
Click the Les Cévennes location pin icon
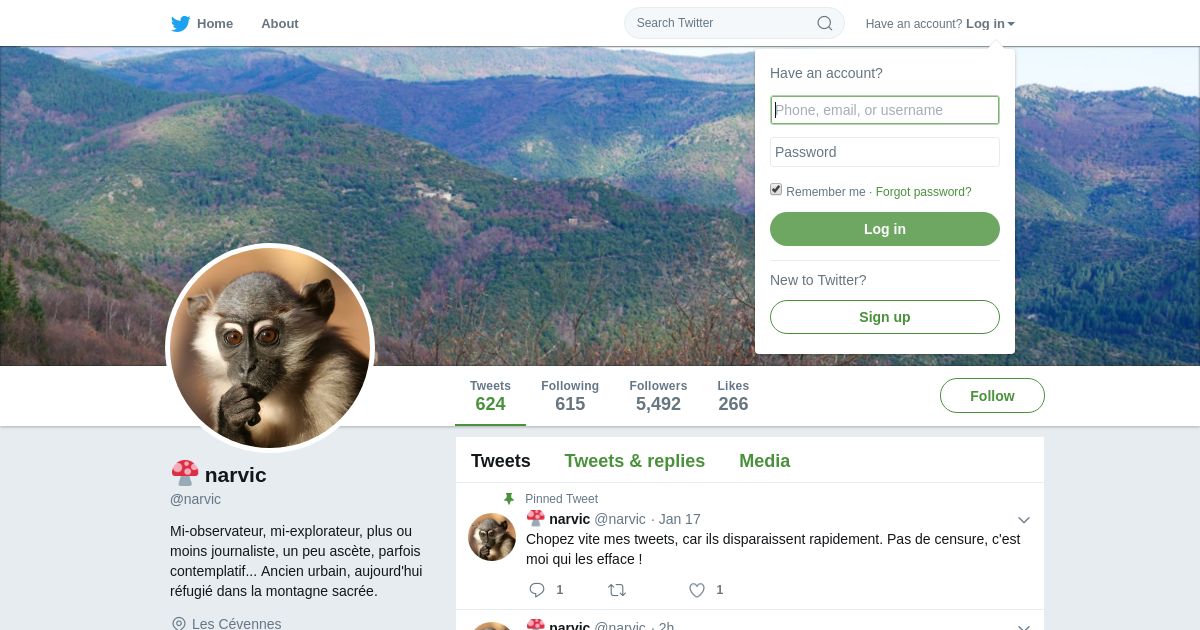[179, 624]
